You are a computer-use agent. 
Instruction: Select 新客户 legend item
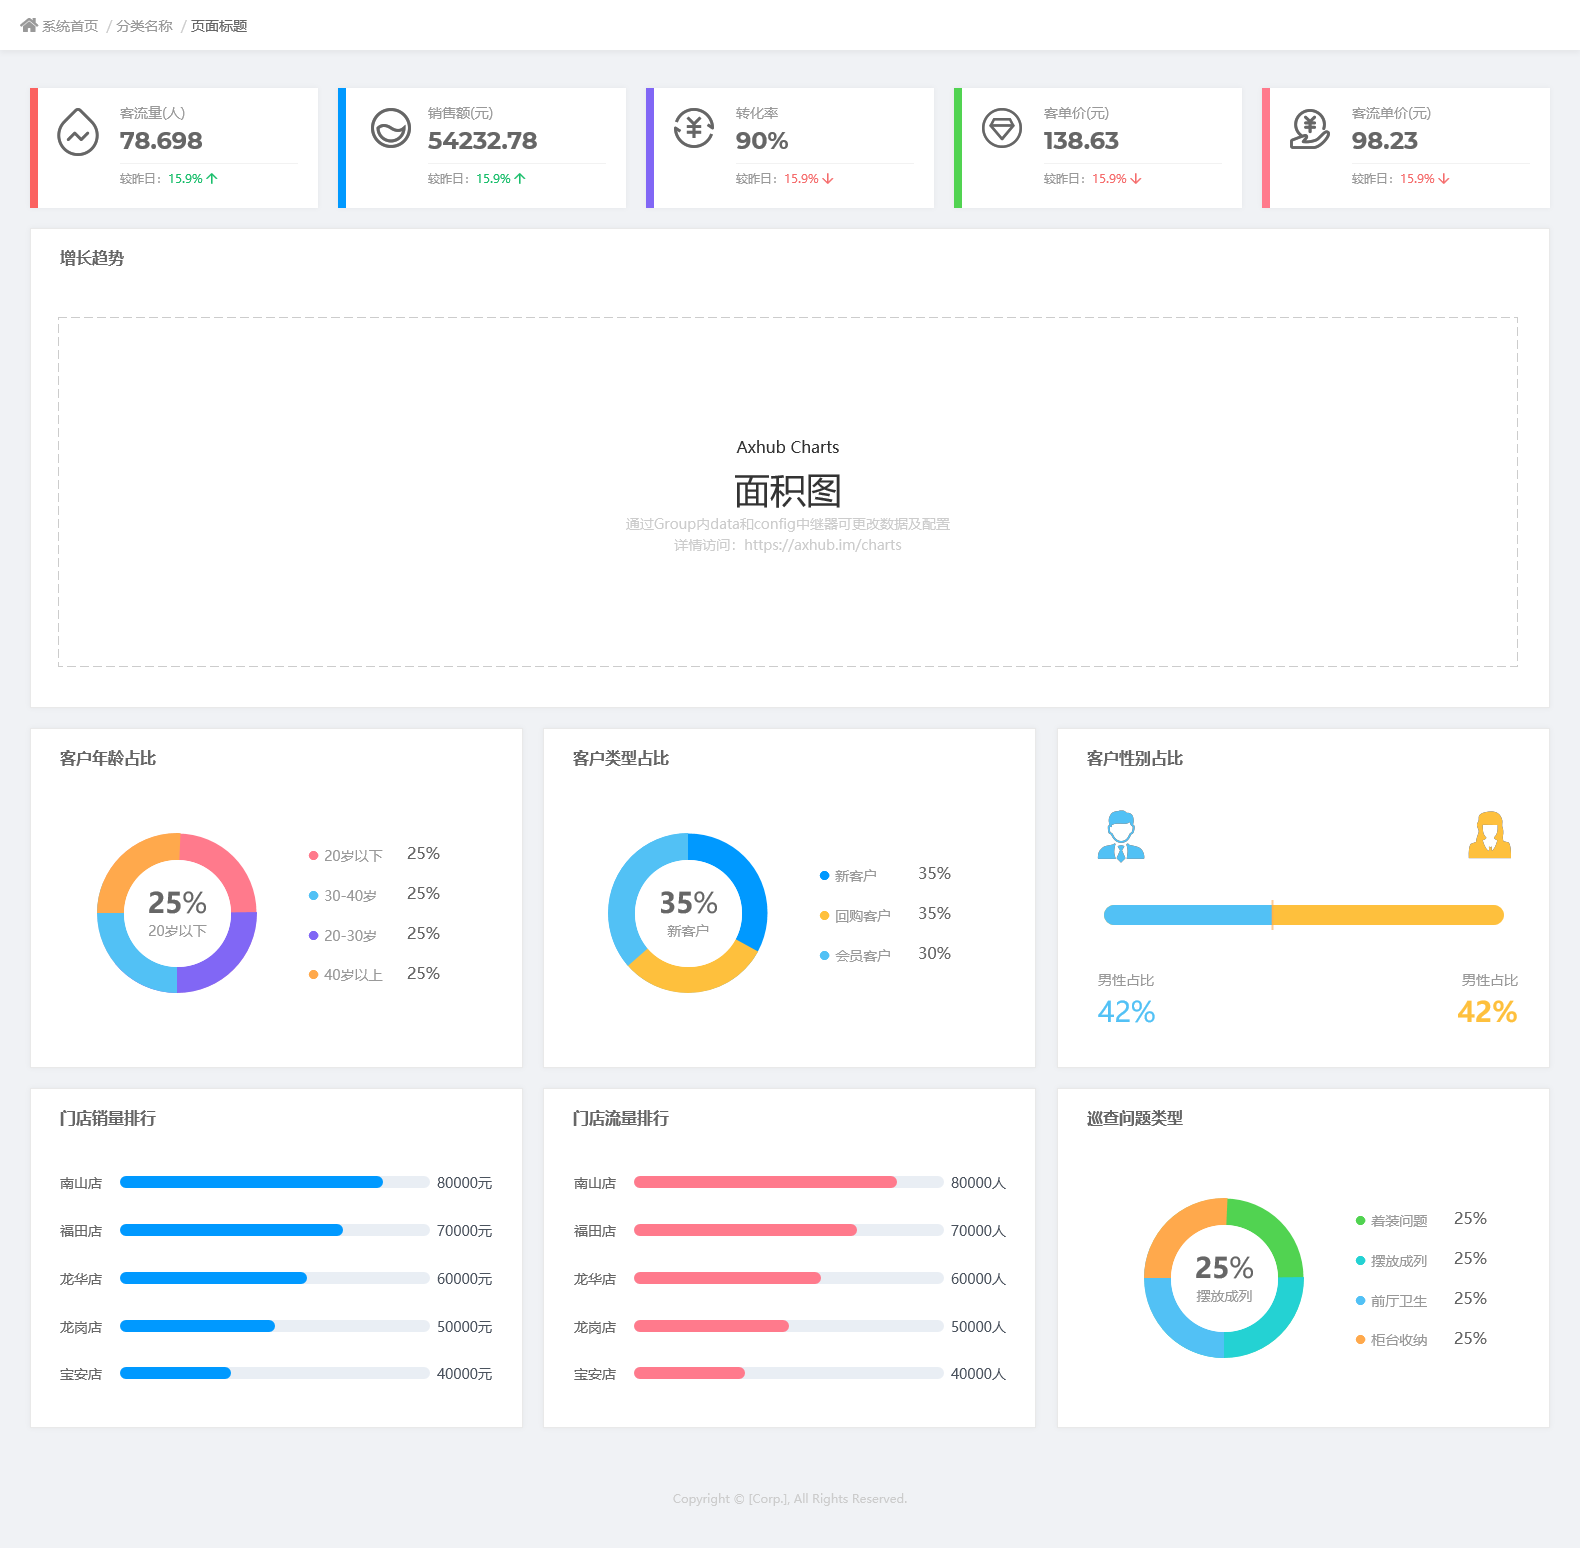[848, 876]
